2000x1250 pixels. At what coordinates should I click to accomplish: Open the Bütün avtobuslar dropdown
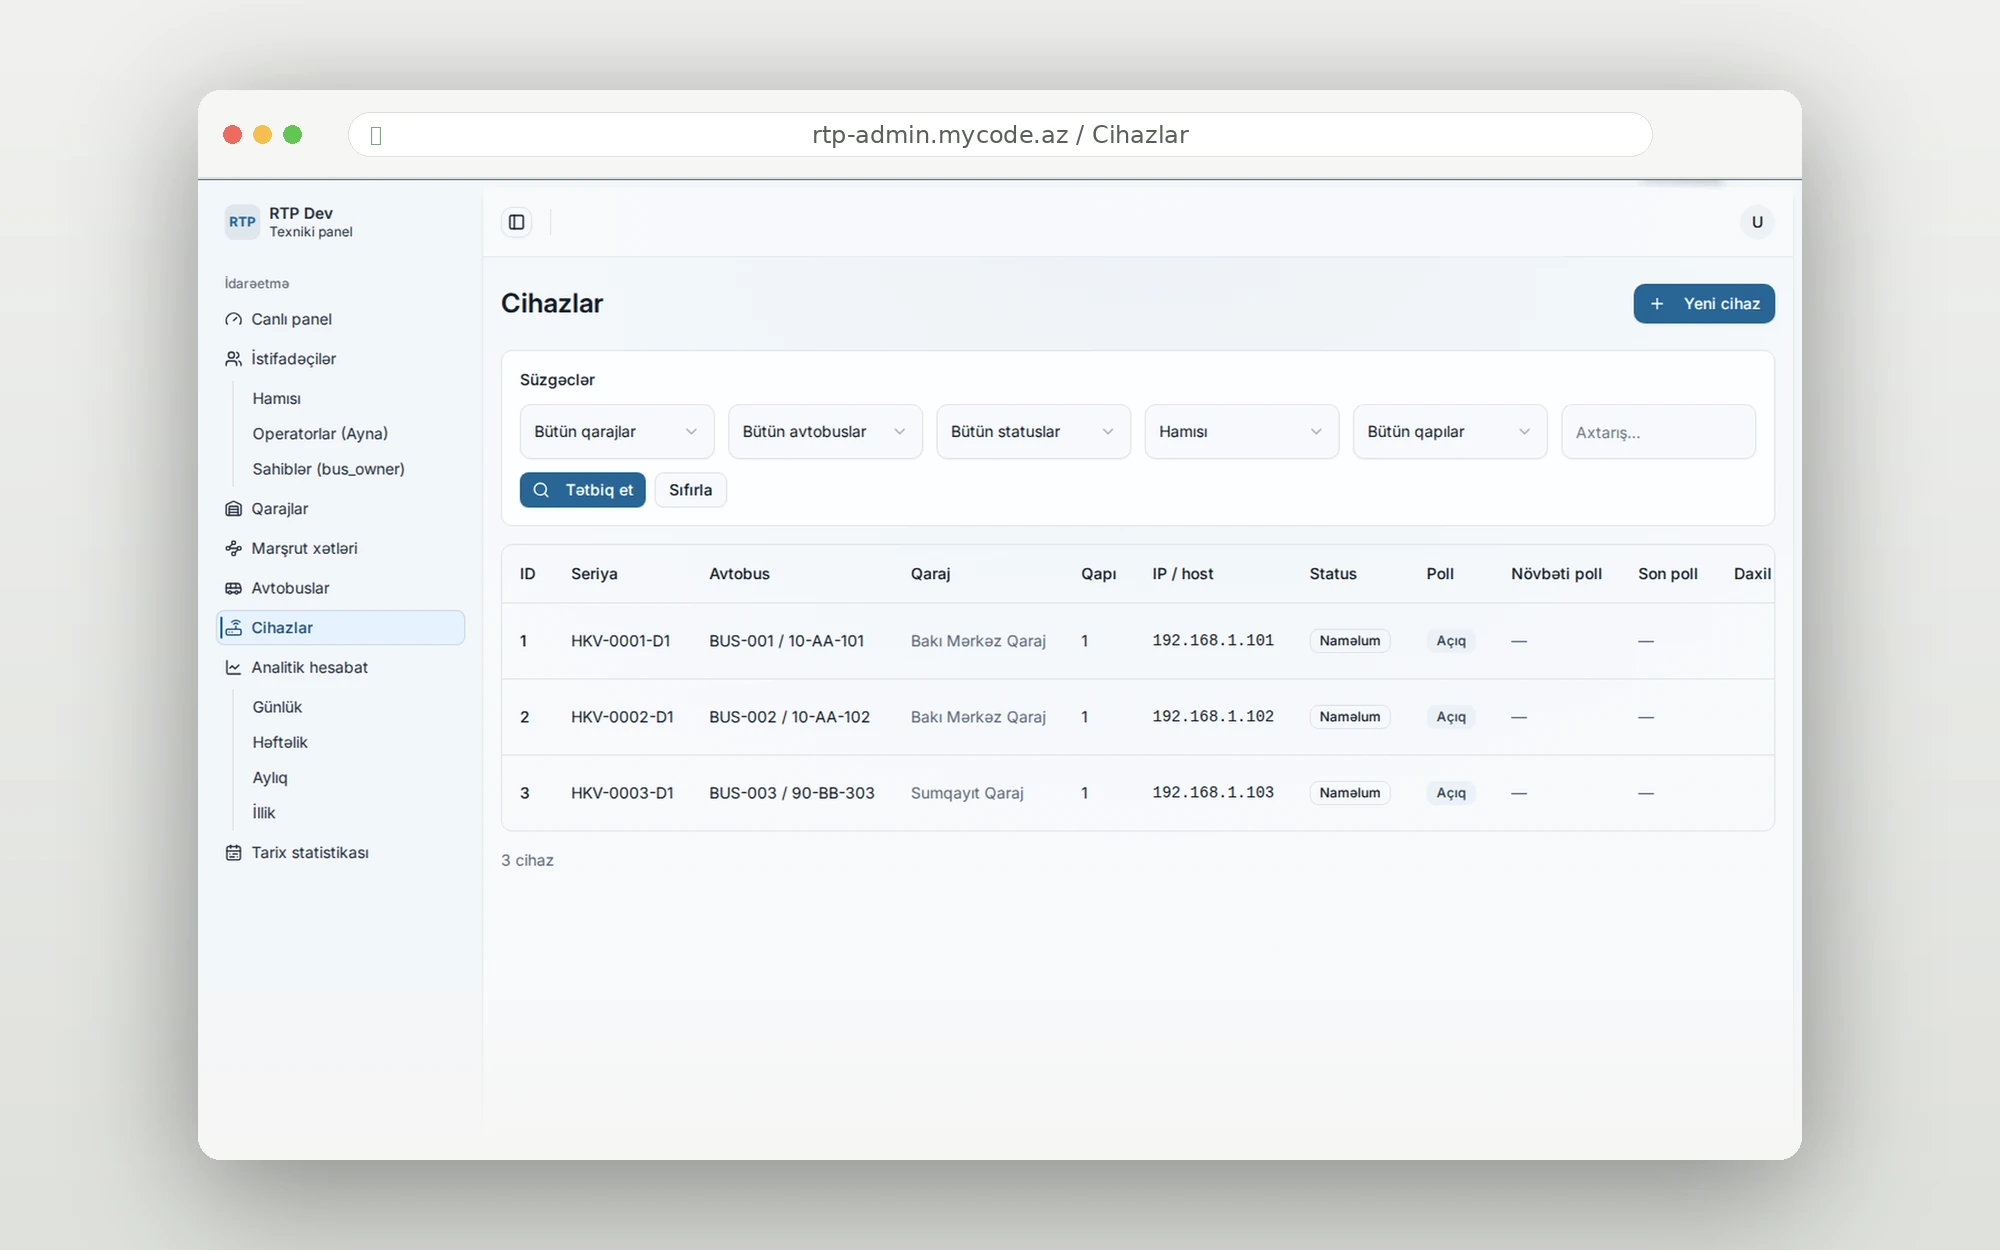click(825, 432)
